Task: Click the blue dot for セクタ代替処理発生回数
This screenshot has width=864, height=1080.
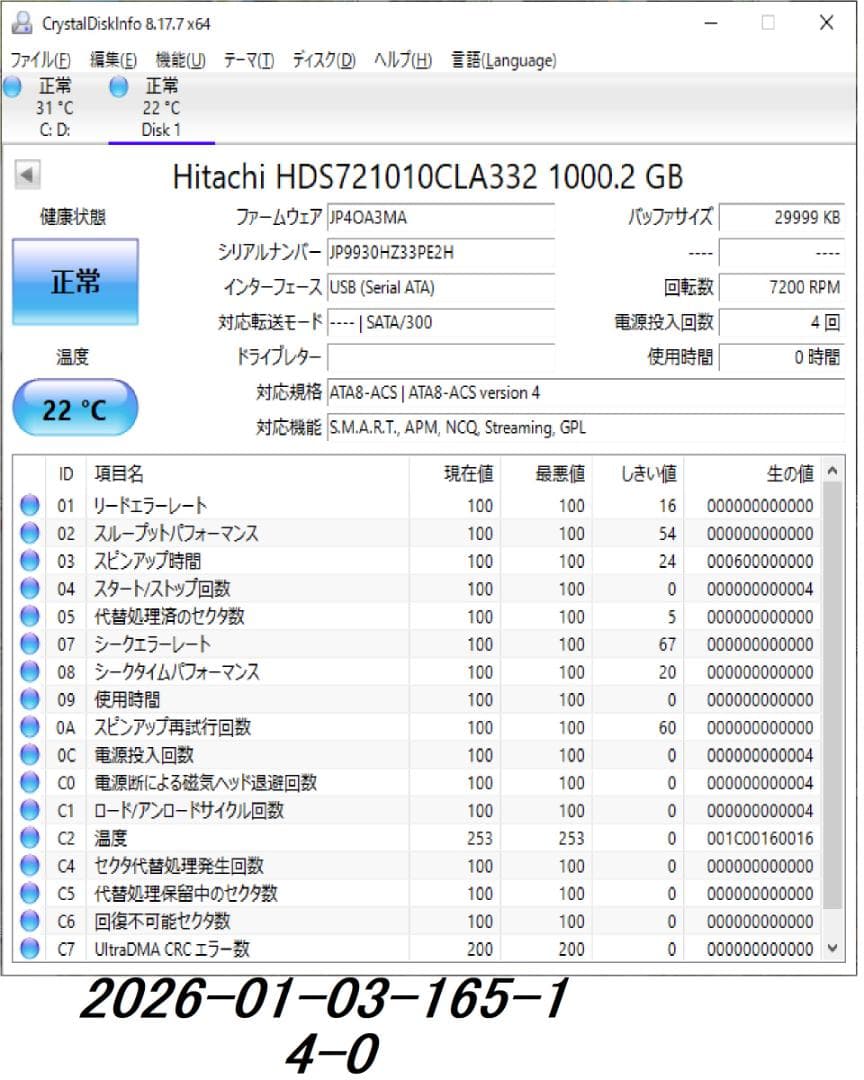Action: tap(30, 866)
